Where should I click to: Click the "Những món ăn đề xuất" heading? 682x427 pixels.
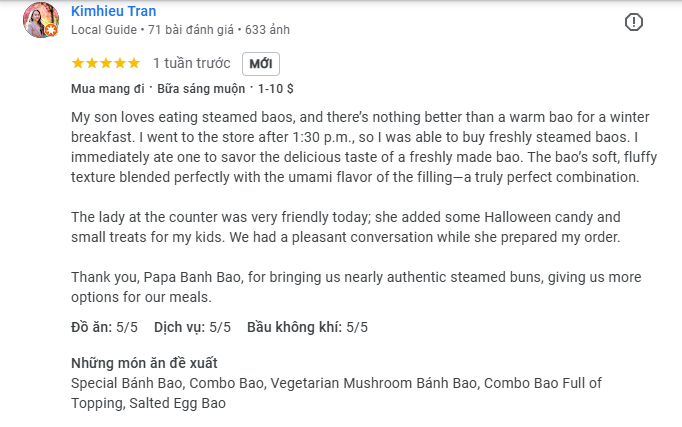coord(144,362)
